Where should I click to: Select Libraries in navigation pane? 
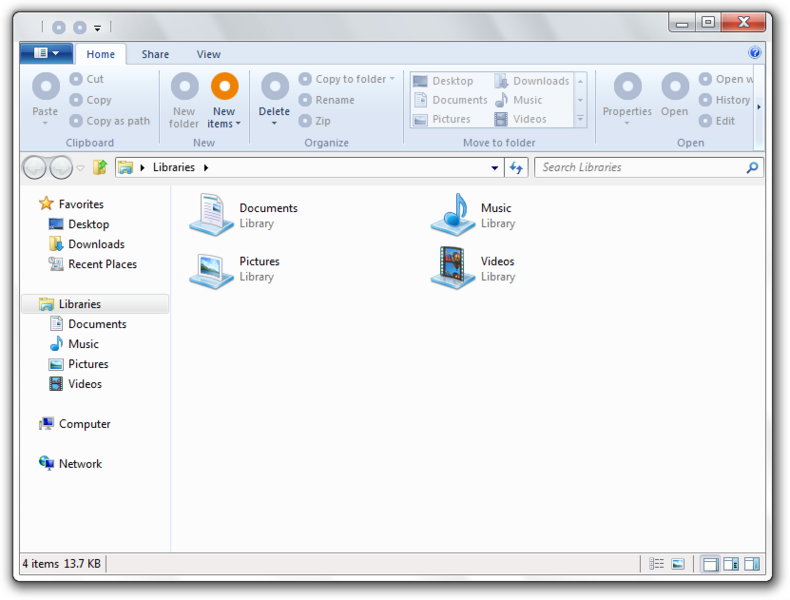coord(95,304)
